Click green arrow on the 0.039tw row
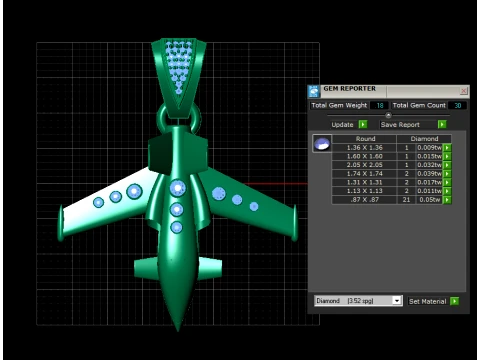Screen dimensions: 480x360 coord(447,174)
